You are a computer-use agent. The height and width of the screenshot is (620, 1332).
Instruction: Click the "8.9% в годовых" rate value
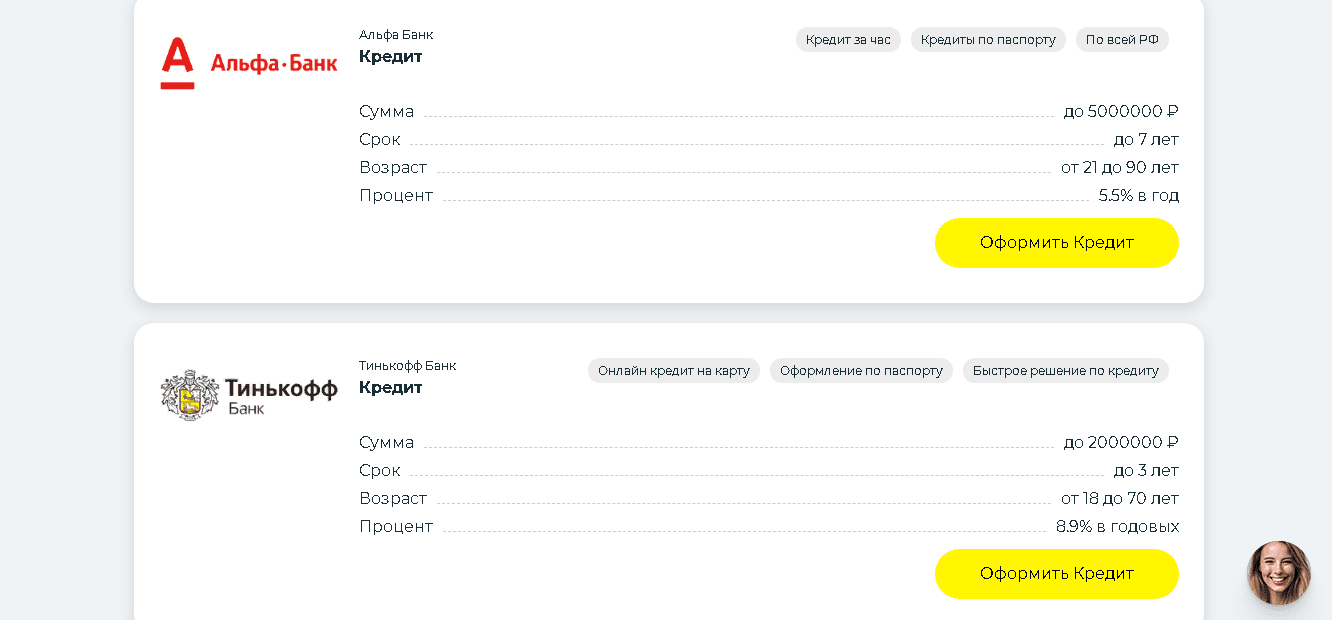tap(1117, 527)
